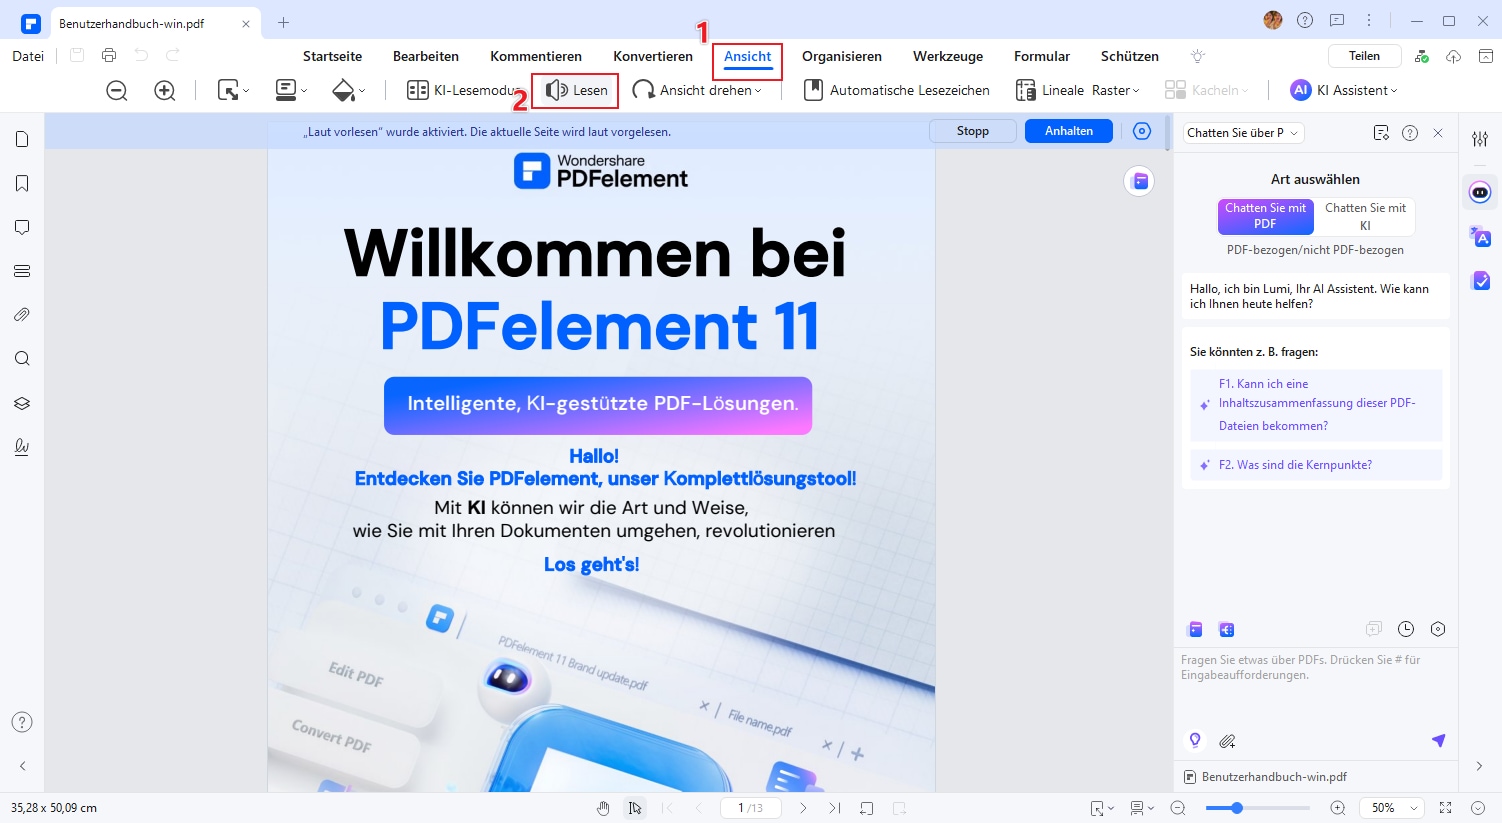
Task: Open the checkmark proofreading icon in right sidebar
Action: (1481, 281)
